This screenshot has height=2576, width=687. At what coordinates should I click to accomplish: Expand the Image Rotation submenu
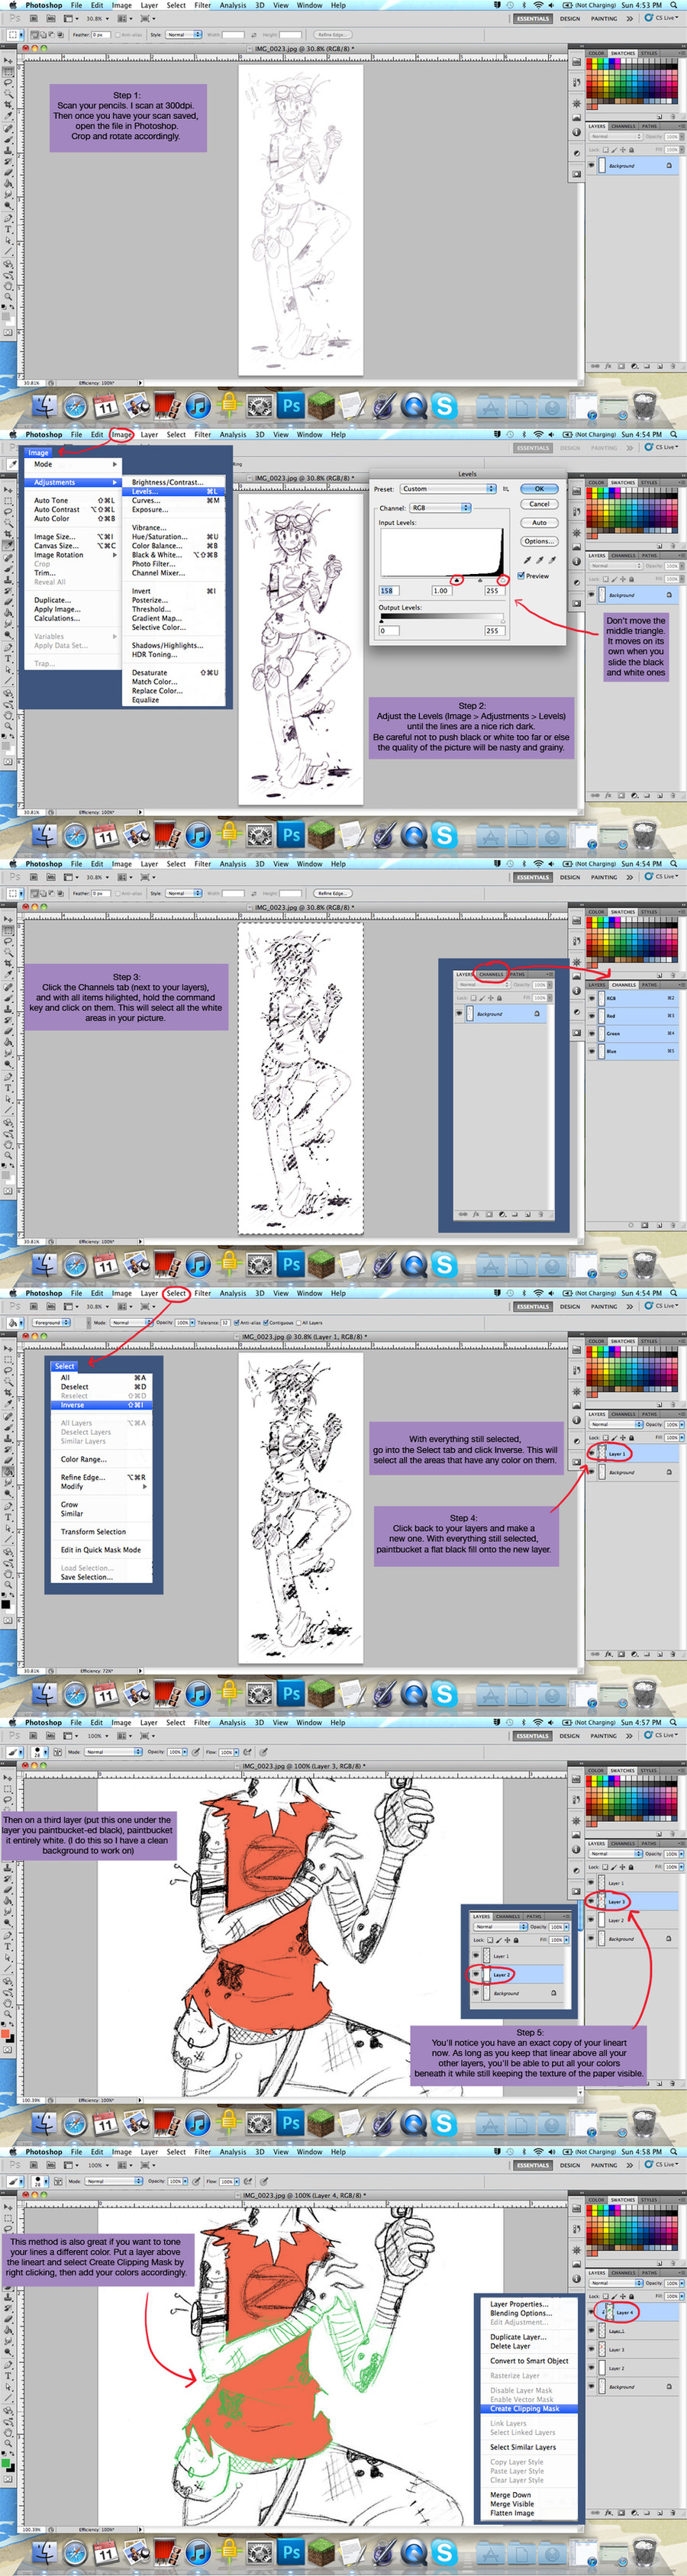75,555
